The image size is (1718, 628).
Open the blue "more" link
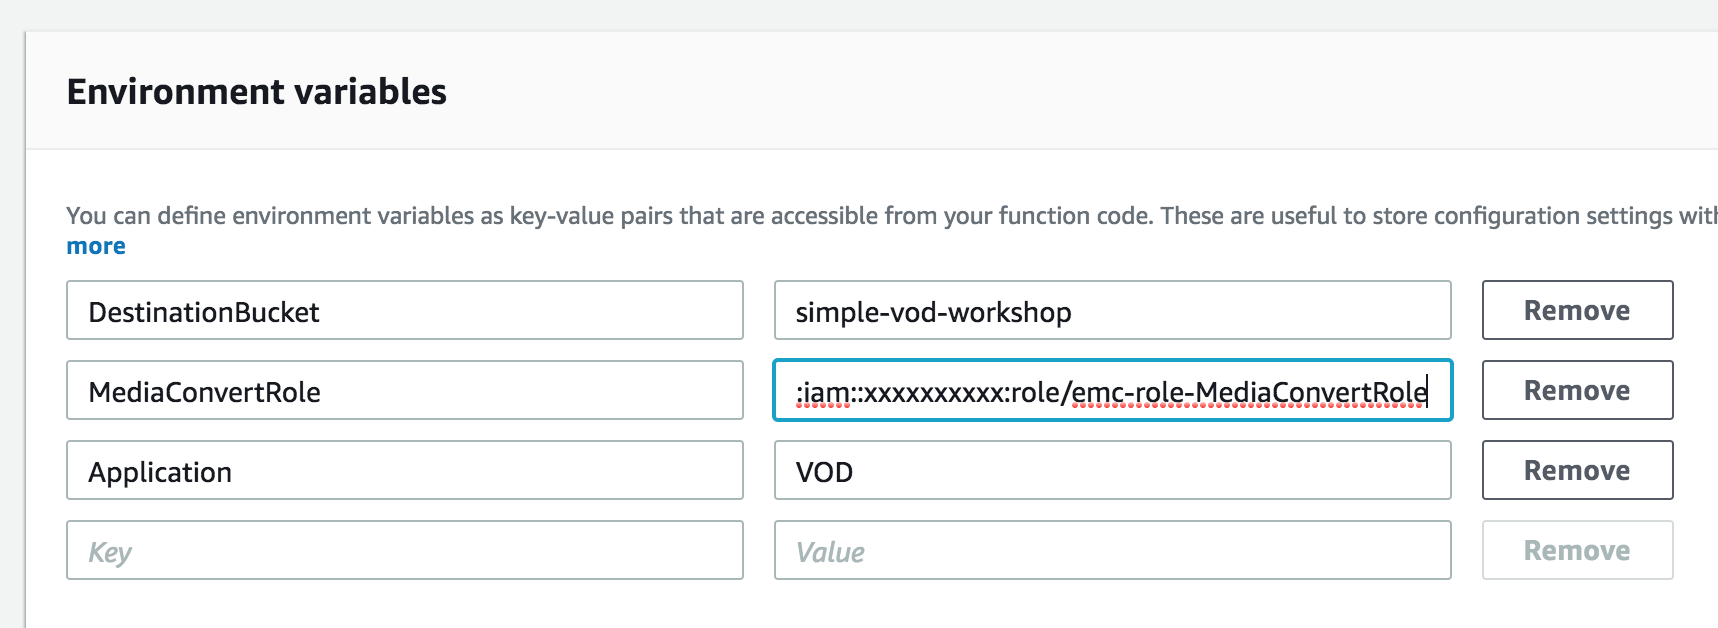(96, 247)
